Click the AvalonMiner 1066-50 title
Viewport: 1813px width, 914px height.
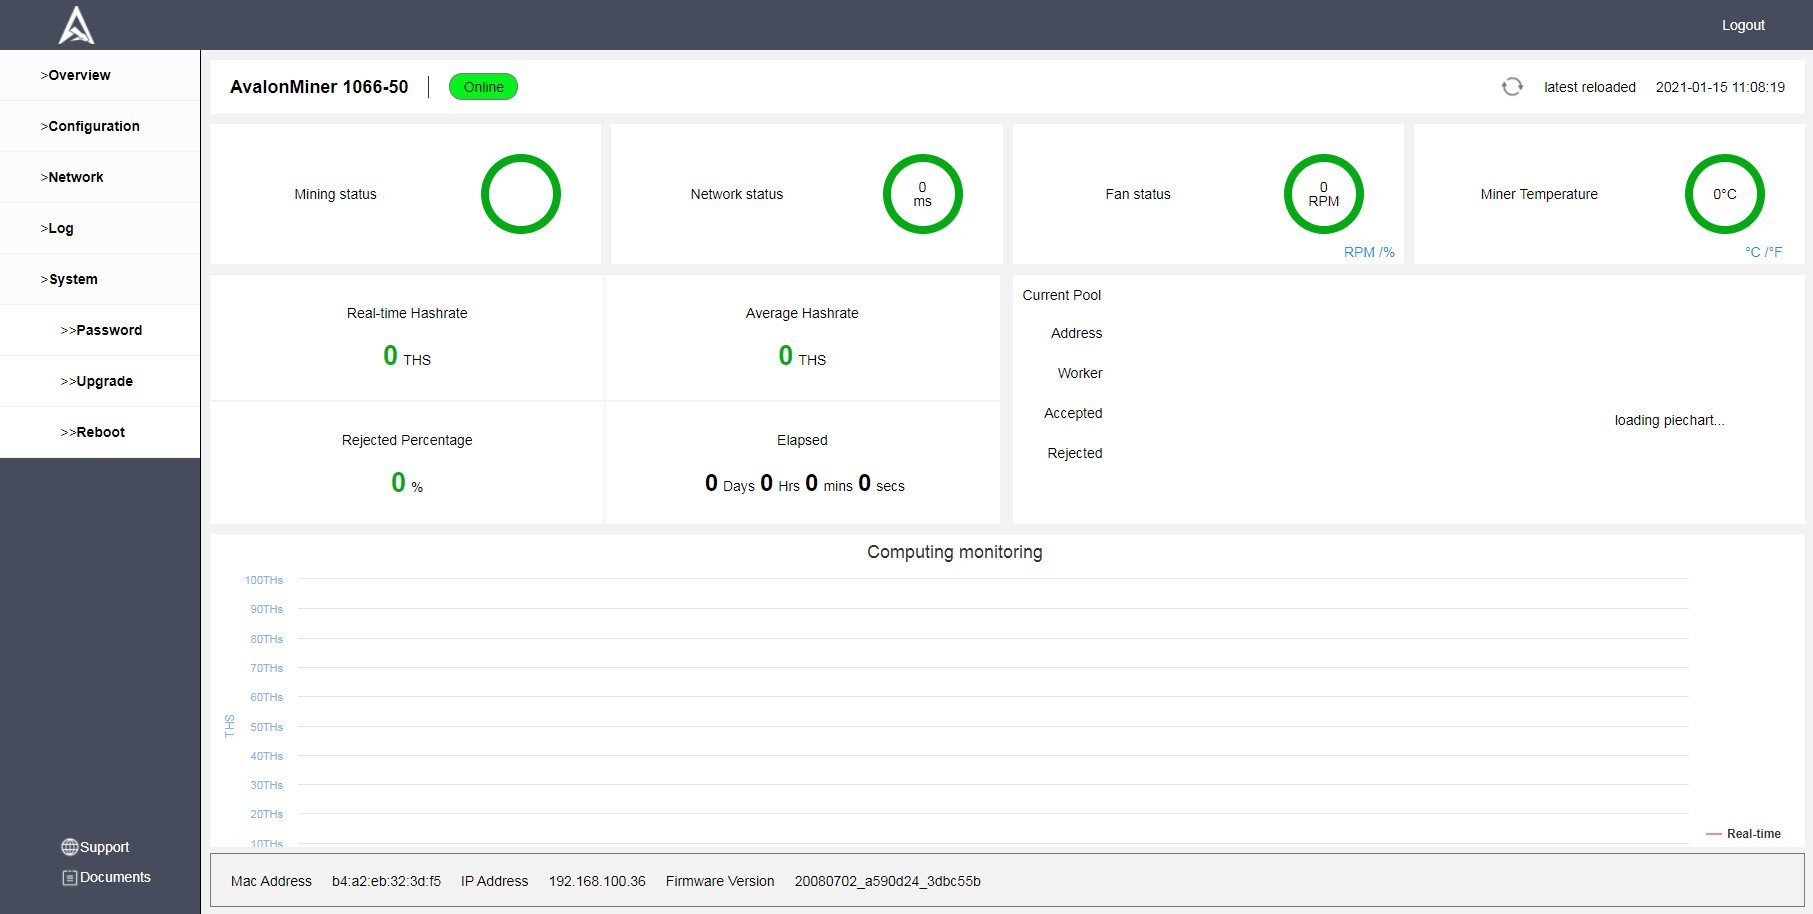[319, 87]
